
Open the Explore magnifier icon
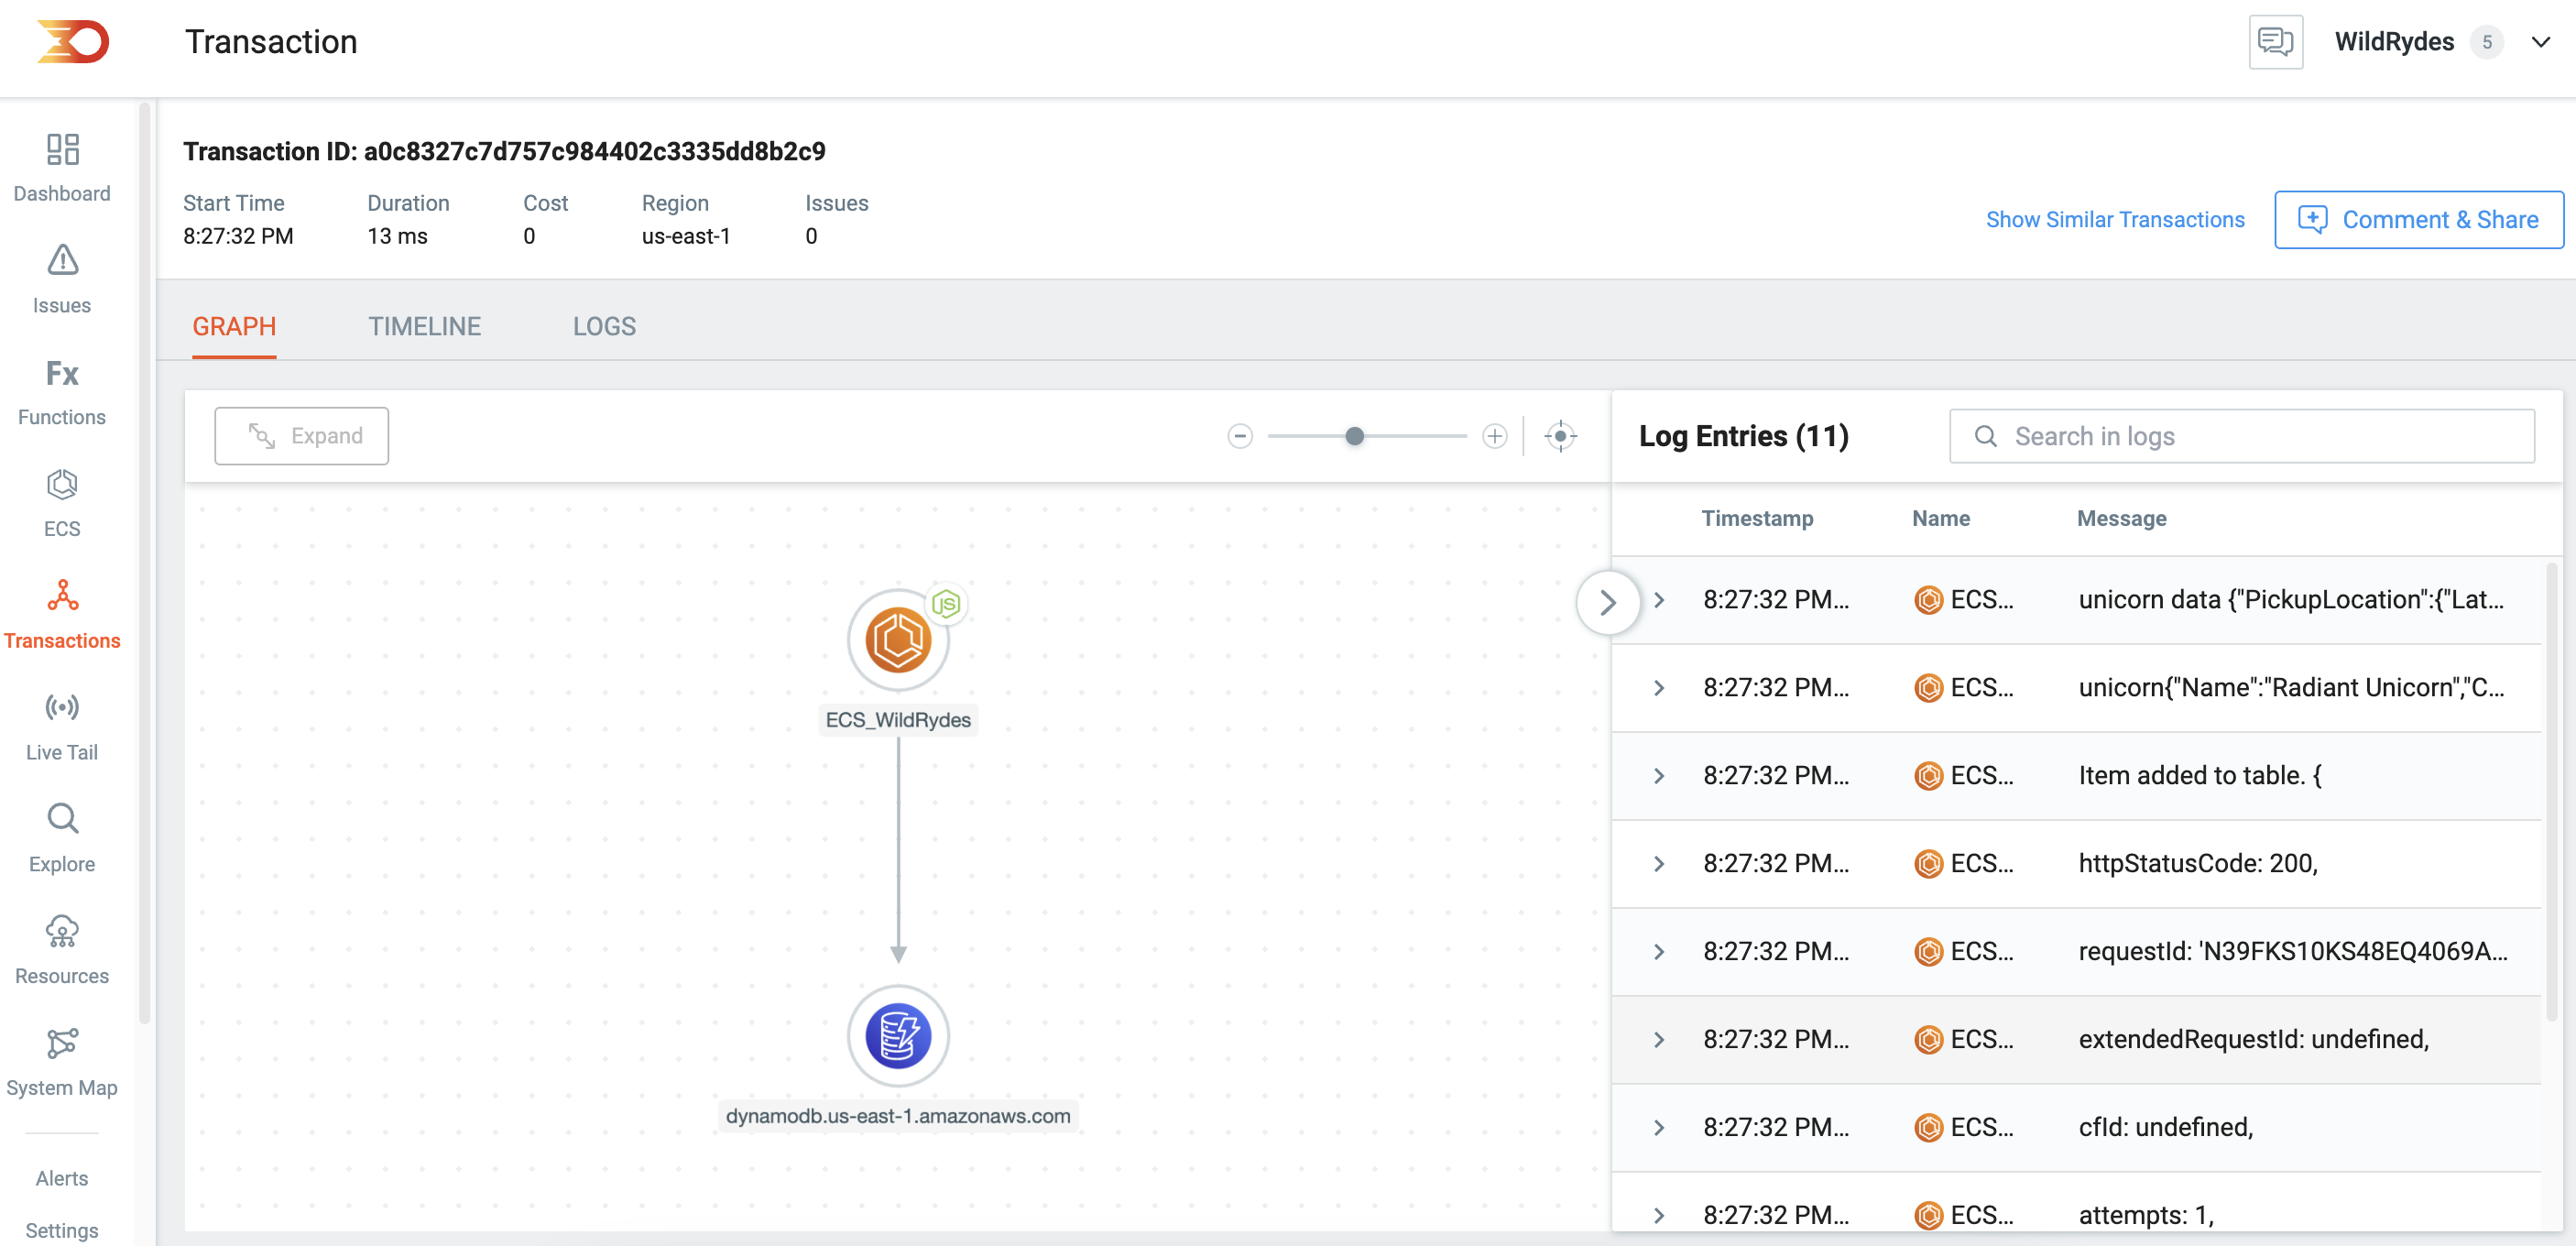(62, 819)
